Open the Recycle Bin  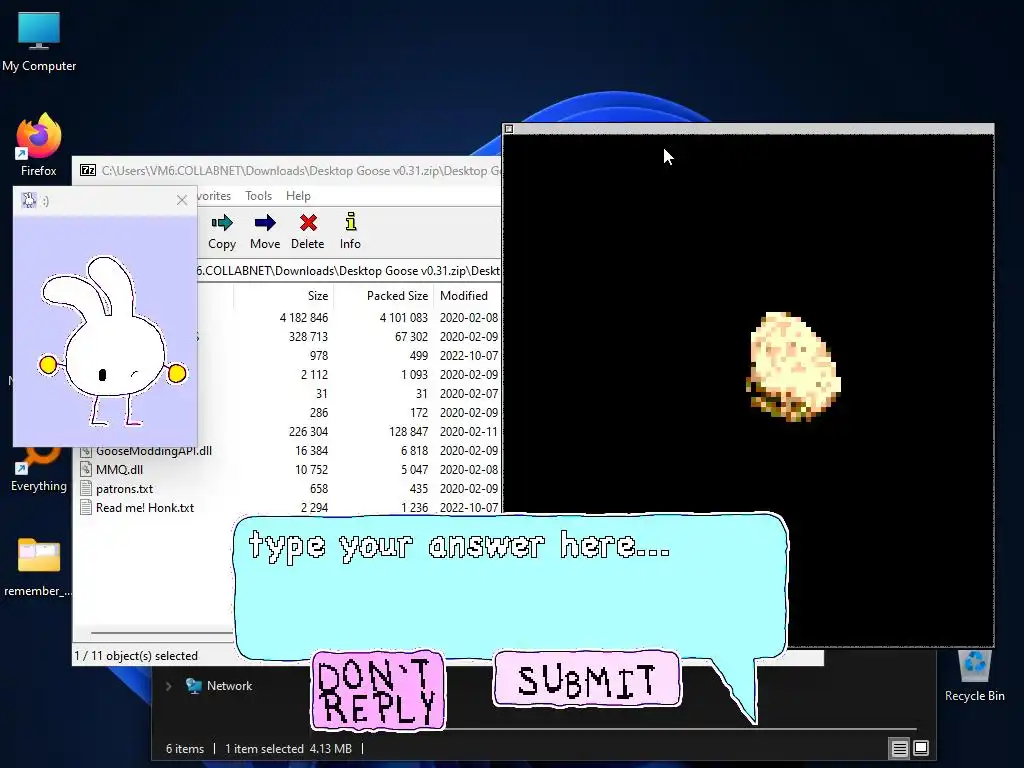[974, 675]
